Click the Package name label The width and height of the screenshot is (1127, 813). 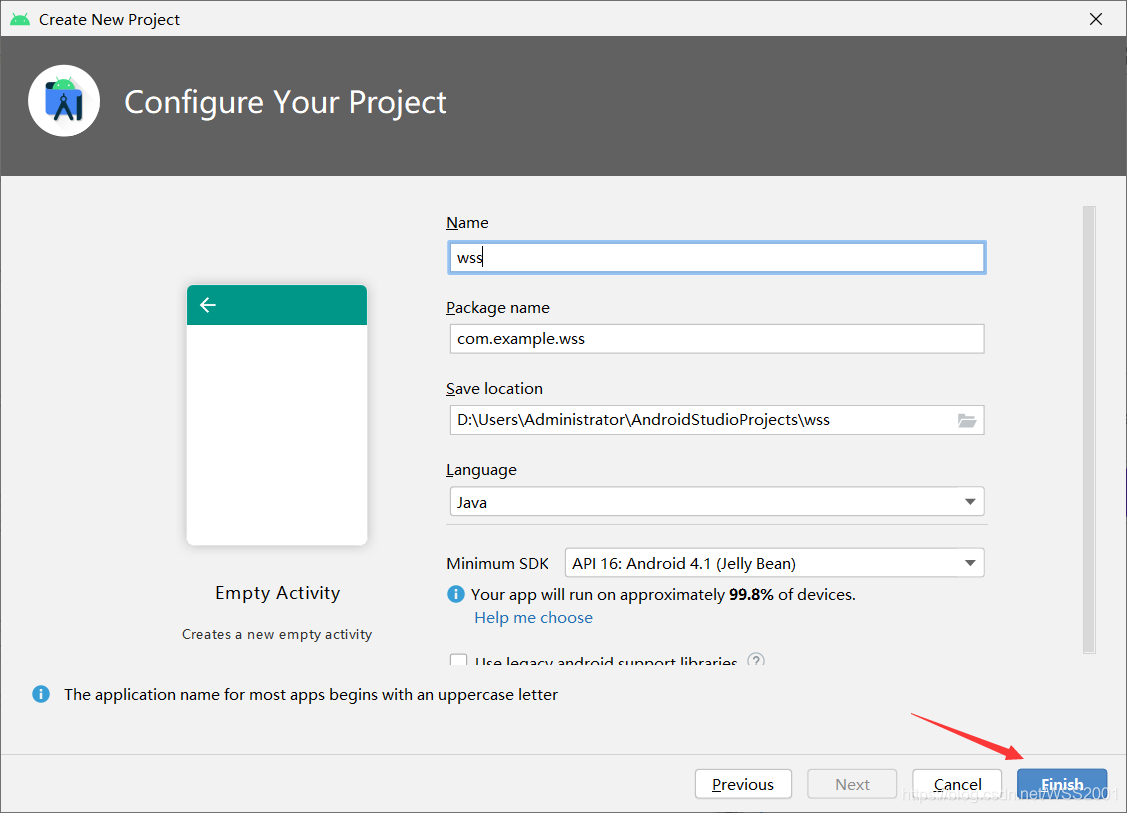pyautogui.click(x=497, y=308)
